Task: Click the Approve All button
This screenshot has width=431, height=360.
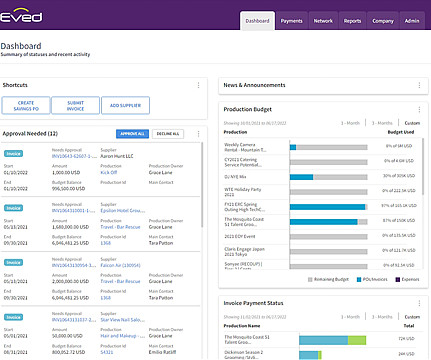Action: click(x=132, y=134)
